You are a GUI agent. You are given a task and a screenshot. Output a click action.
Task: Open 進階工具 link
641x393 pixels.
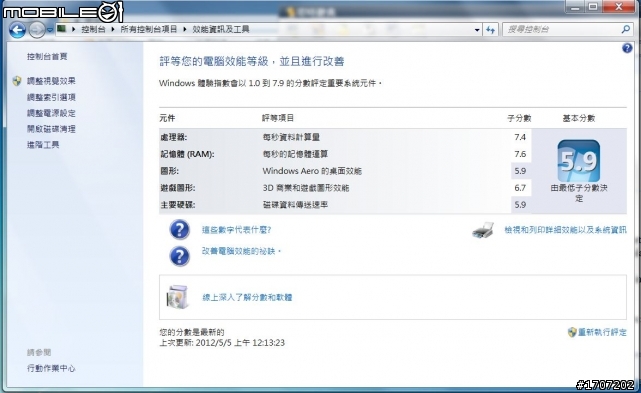tap(43, 144)
